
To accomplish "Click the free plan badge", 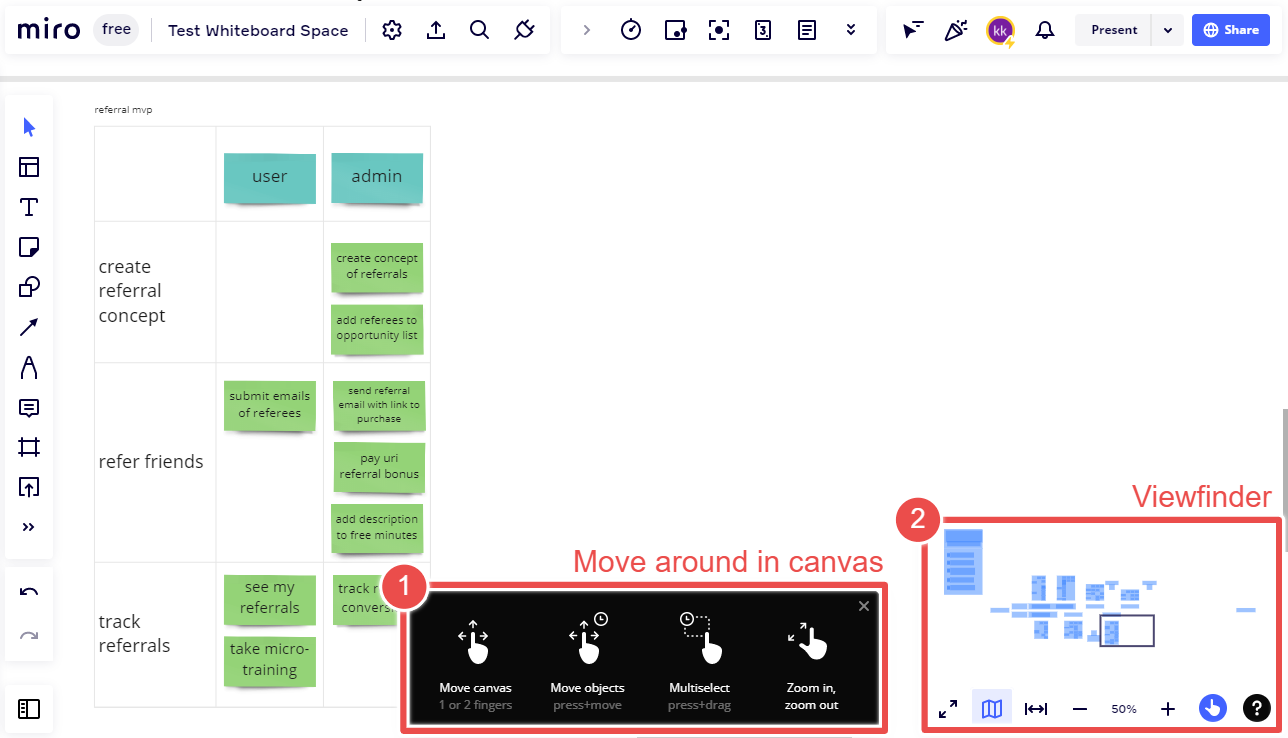I will click(117, 30).
